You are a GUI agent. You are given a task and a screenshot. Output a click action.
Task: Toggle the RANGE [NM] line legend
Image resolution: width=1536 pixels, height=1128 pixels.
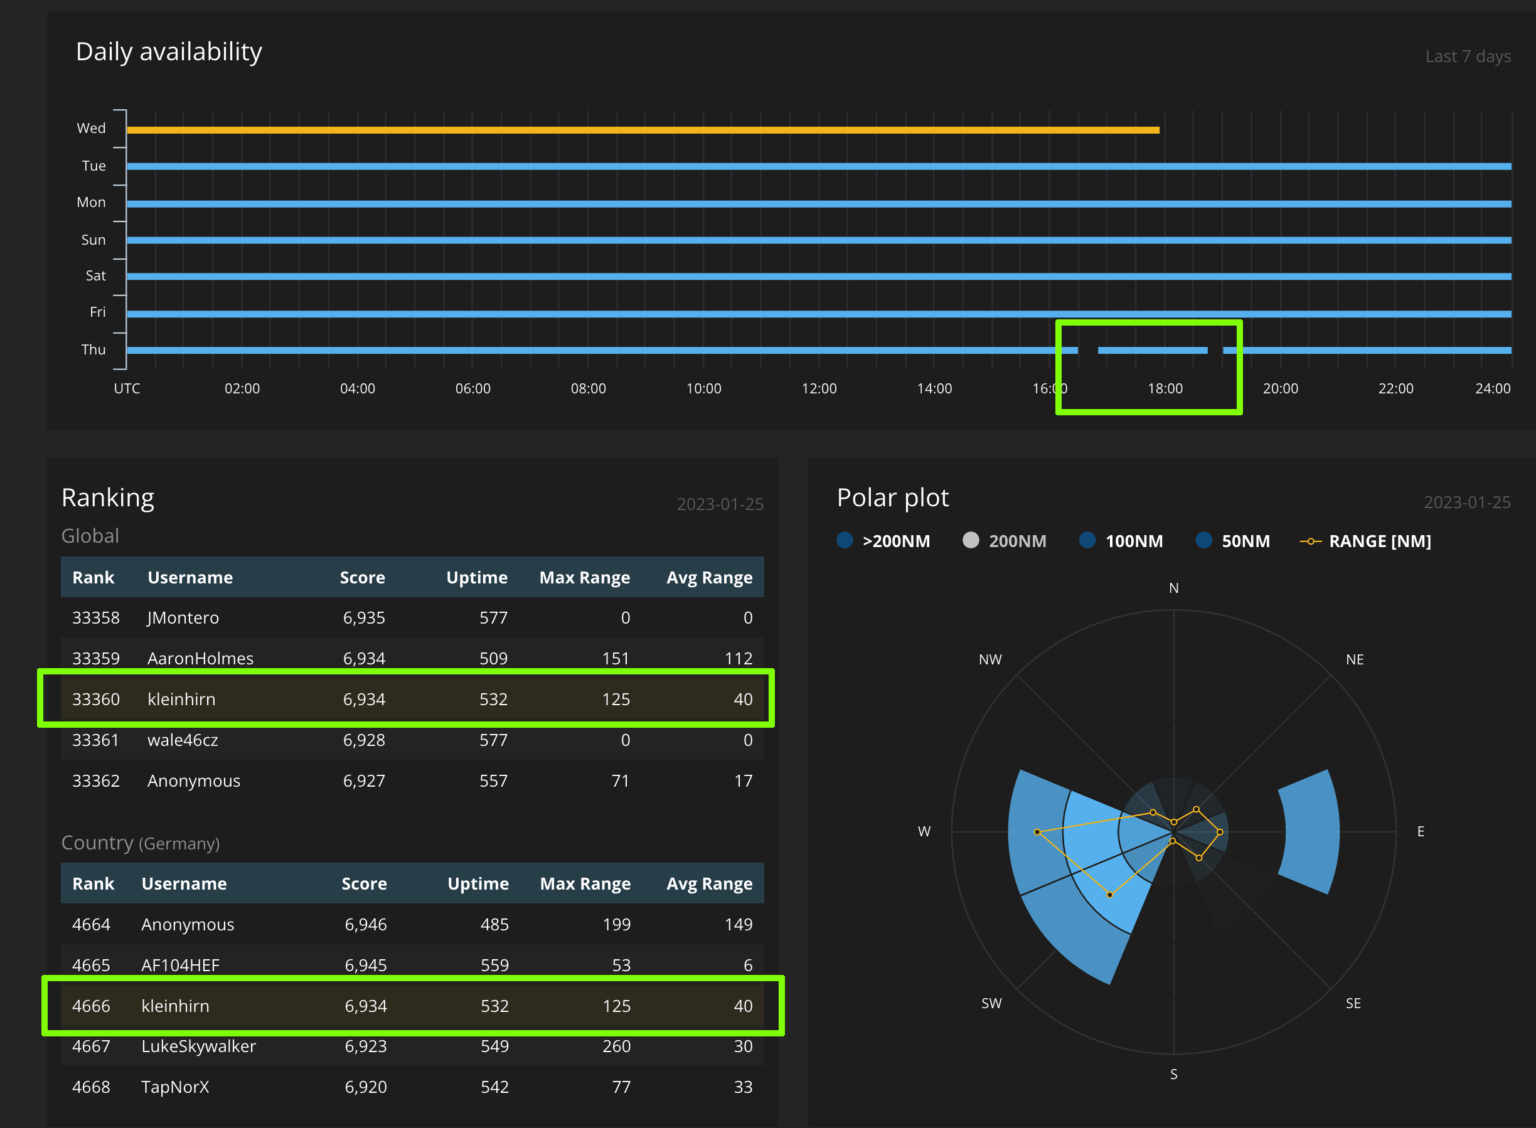1310,541
